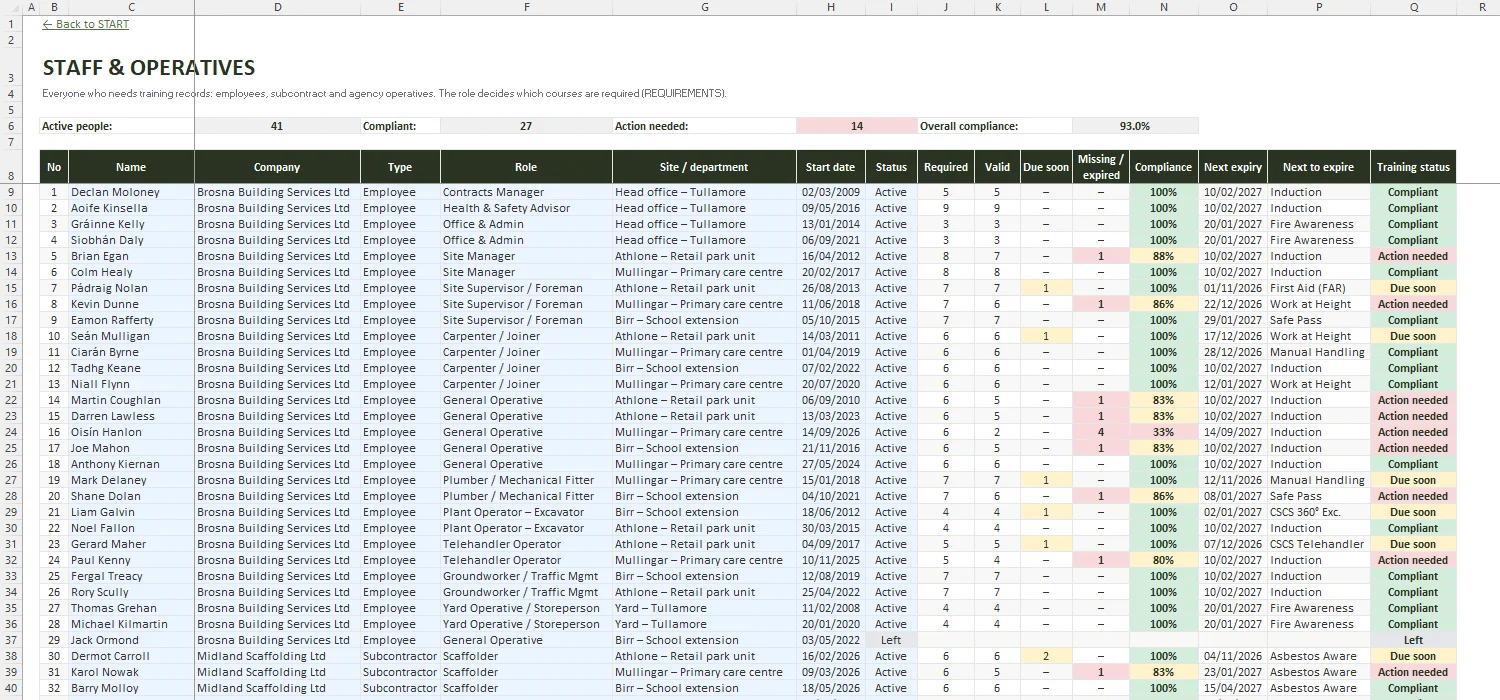The image size is (1500, 700).
Task: Click the Missing / expired heading
Action: click(x=1101, y=167)
